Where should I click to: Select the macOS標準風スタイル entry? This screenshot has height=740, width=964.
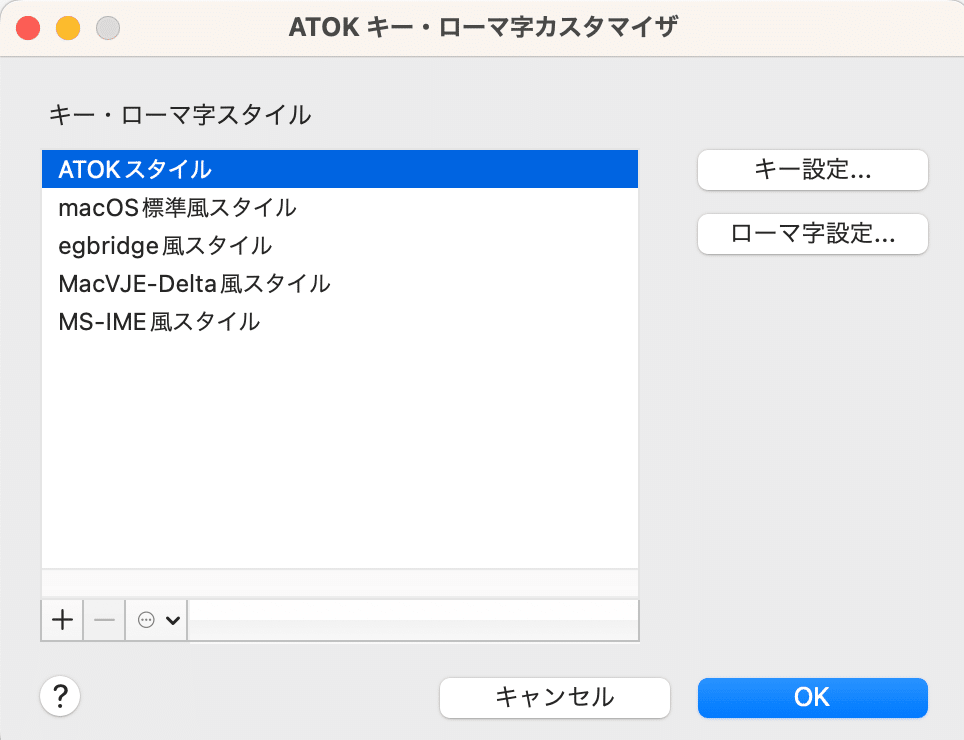[x=340, y=207]
